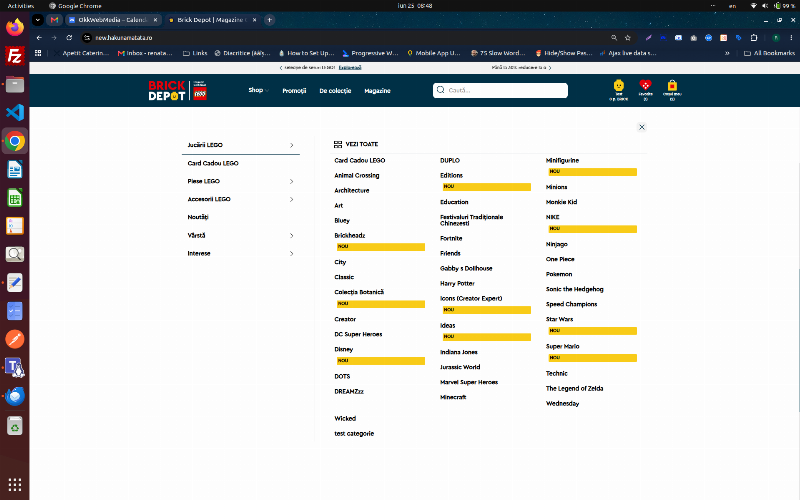This screenshot has height=500, width=800.
Task: Open Chrome's three-dot menu
Action: (791, 38)
